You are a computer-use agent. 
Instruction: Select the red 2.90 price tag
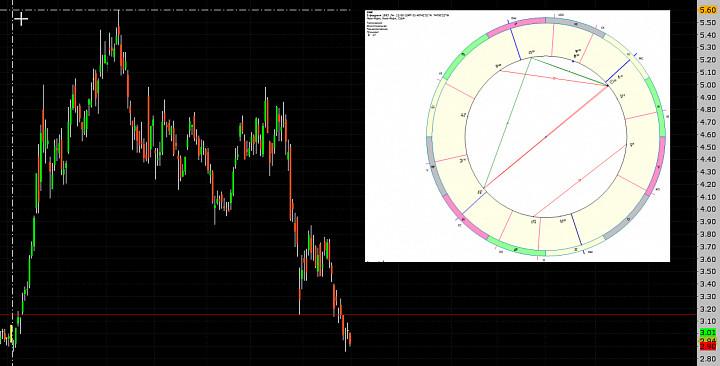(x=708, y=346)
